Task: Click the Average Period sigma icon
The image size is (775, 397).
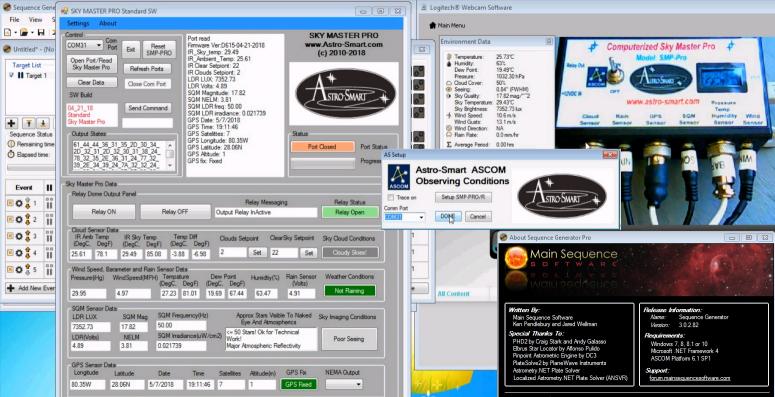Action: pyautogui.click(x=448, y=145)
